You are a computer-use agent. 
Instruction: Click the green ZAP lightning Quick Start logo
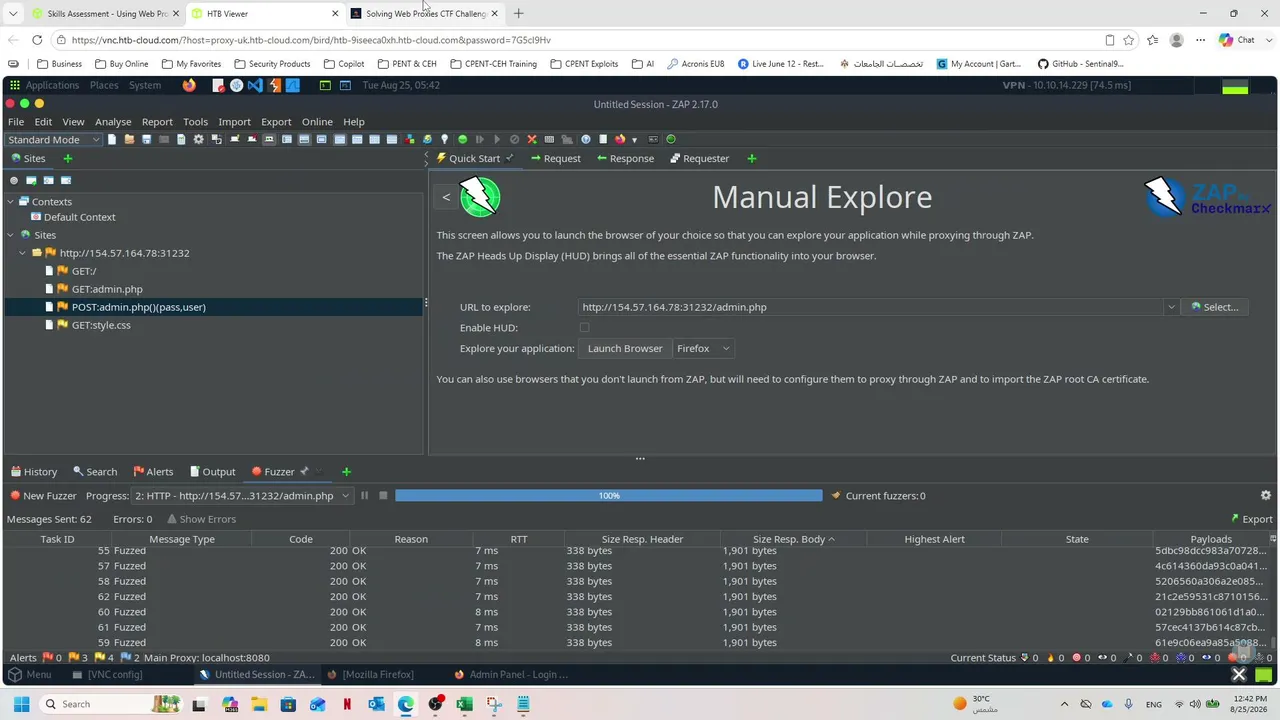point(480,197)
